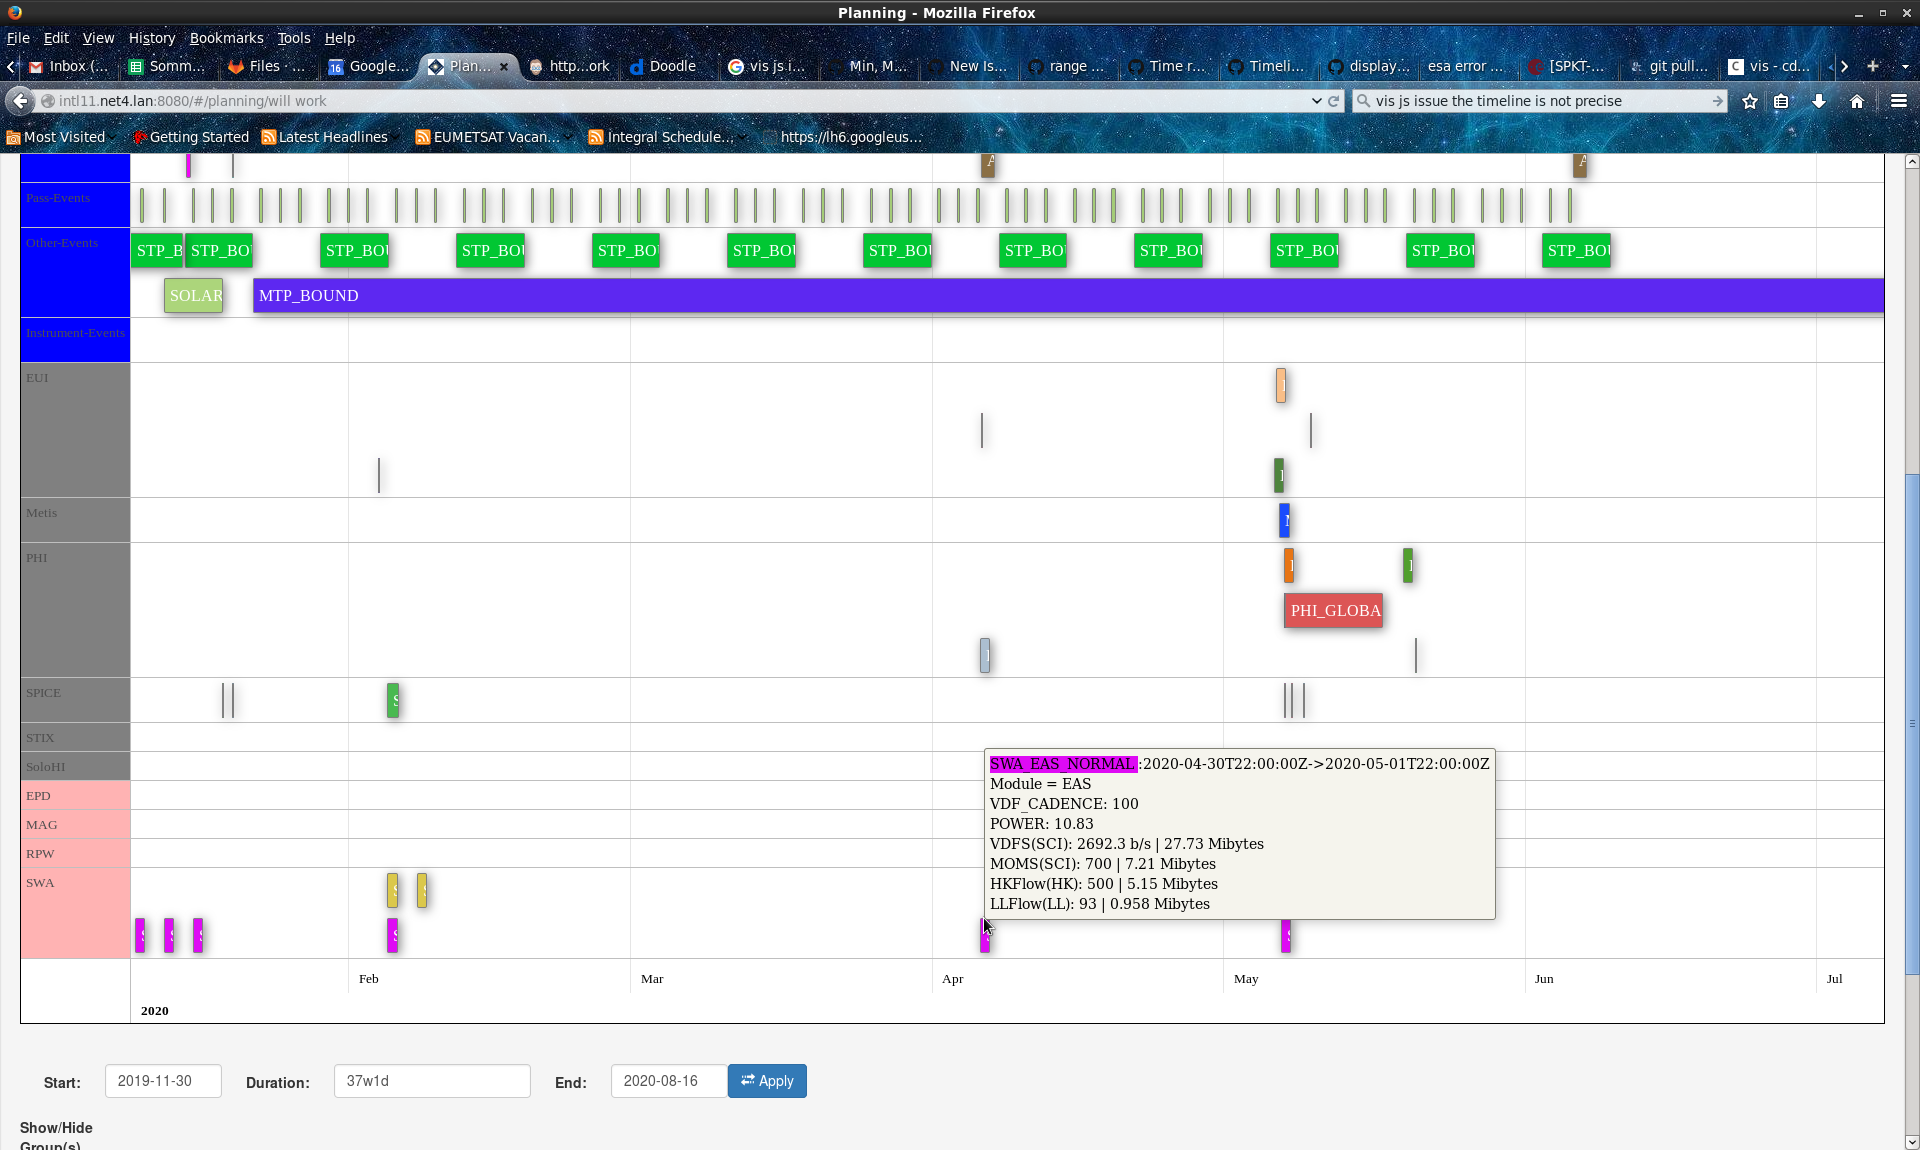
Task: Click the green SPICE event in February
Action: tap(393, 700)
